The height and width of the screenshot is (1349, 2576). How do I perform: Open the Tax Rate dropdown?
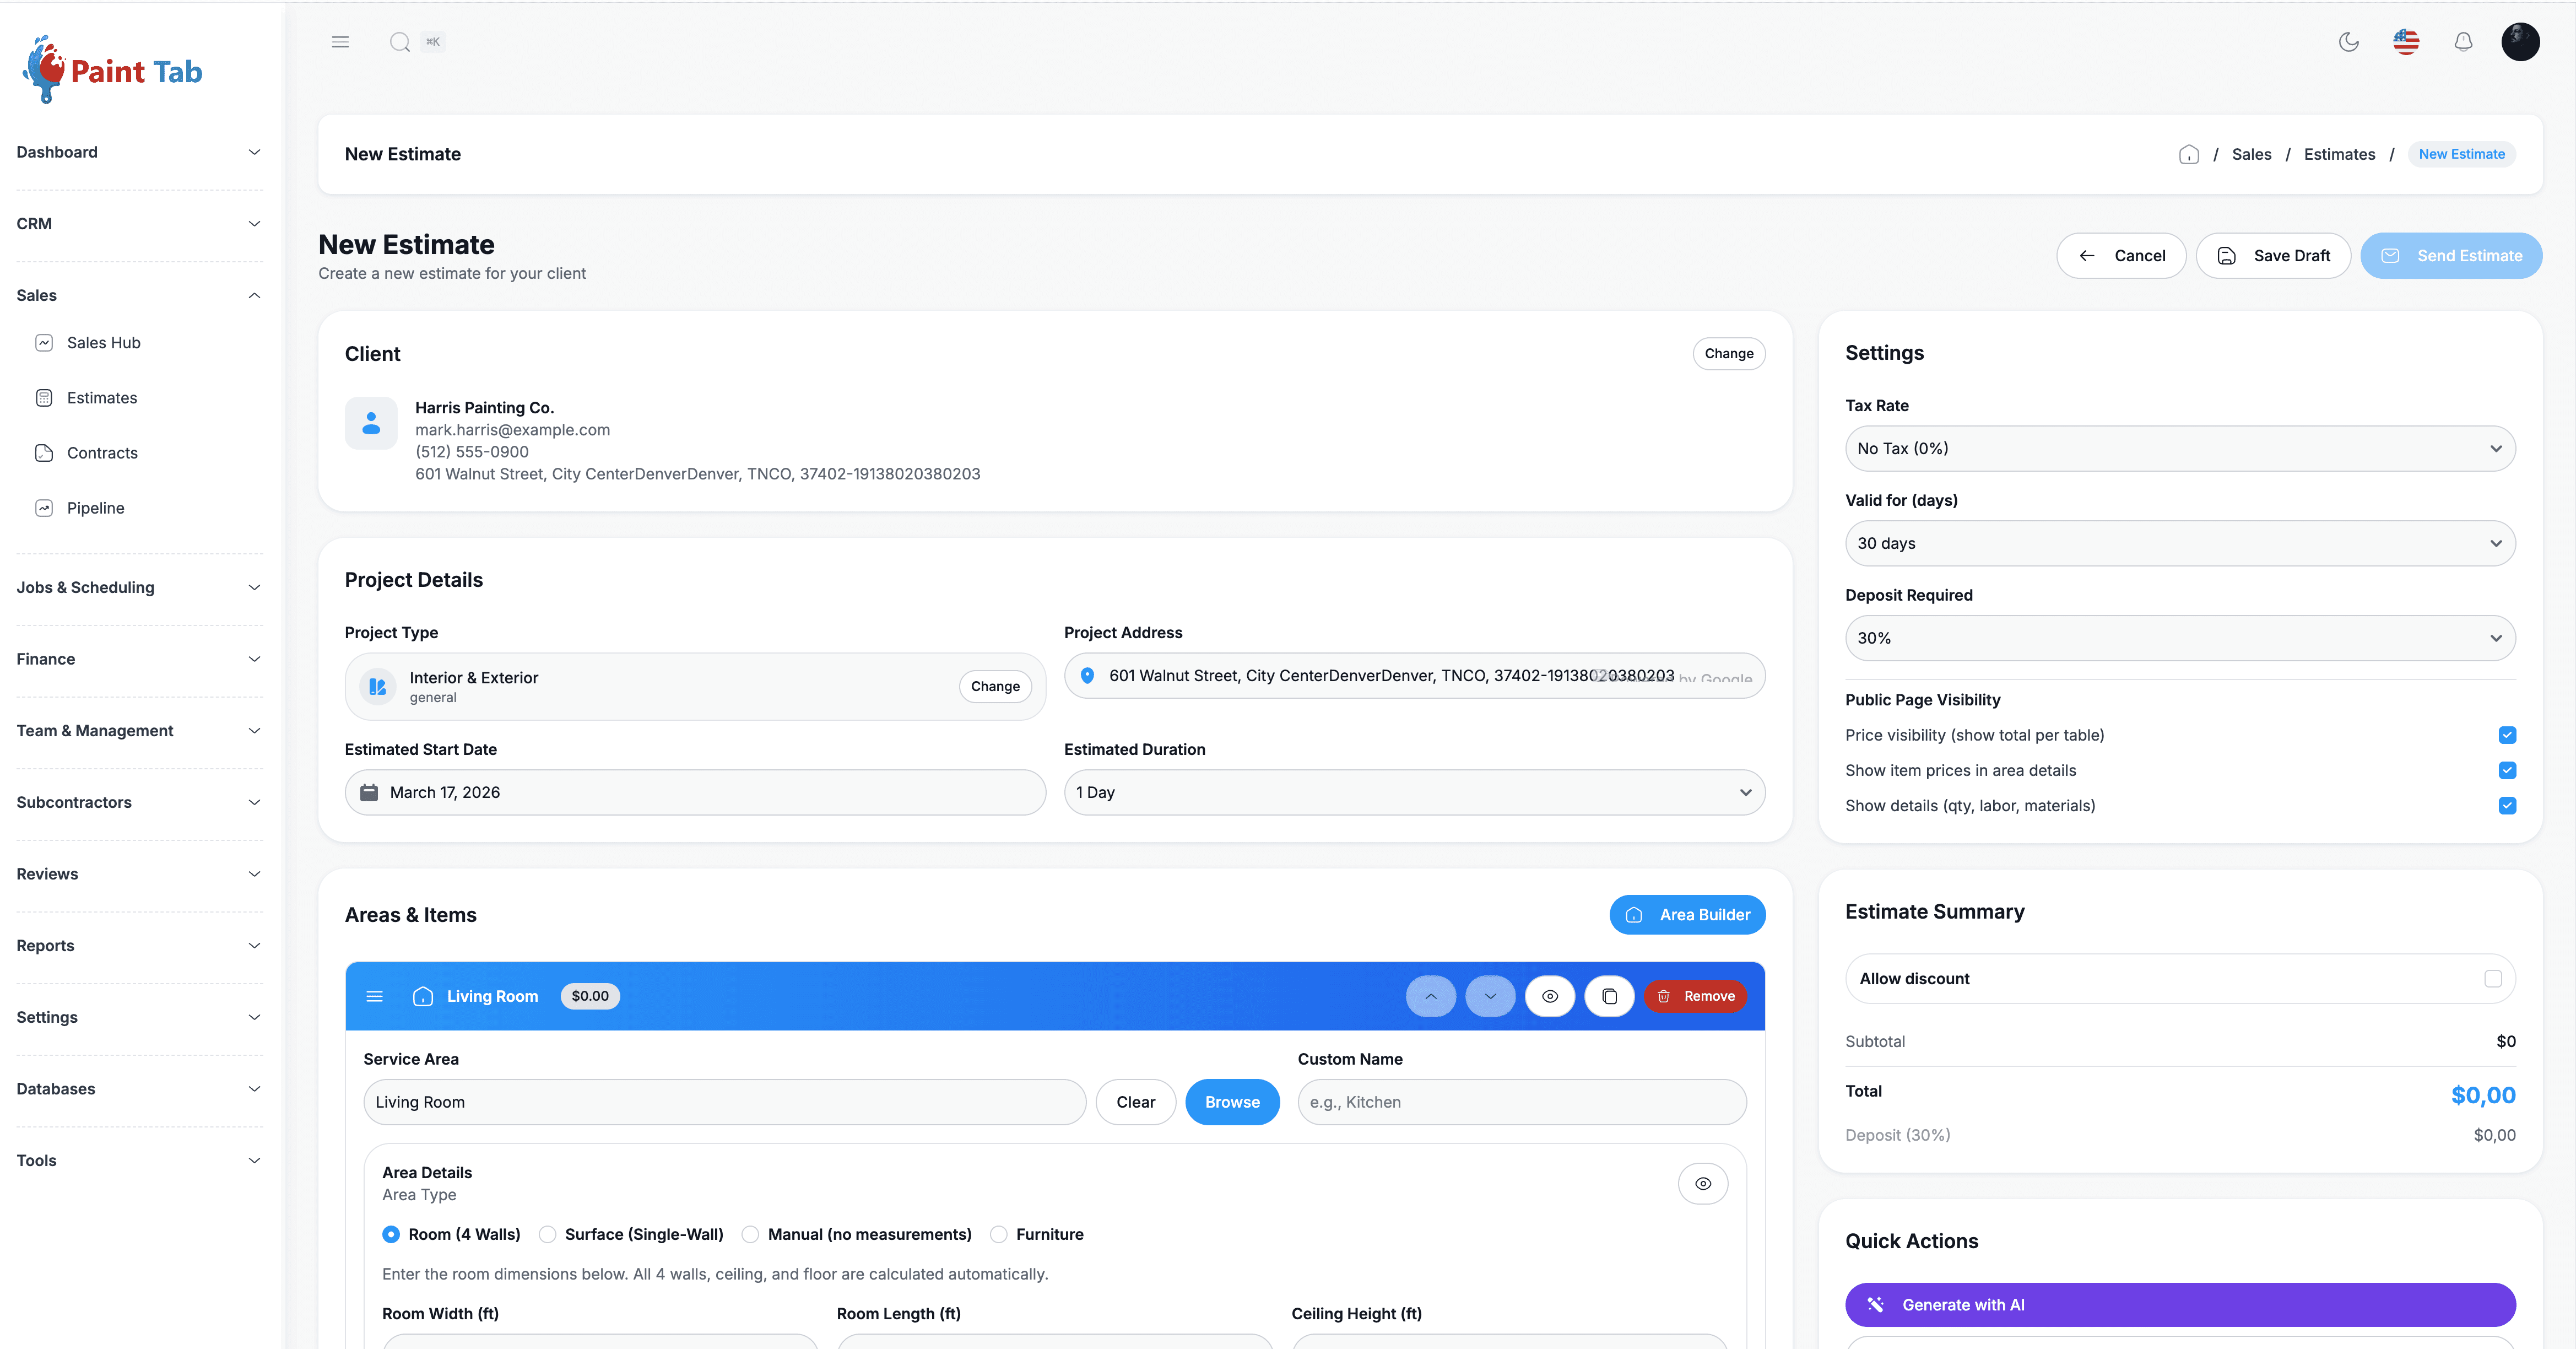click(2179, 449)
